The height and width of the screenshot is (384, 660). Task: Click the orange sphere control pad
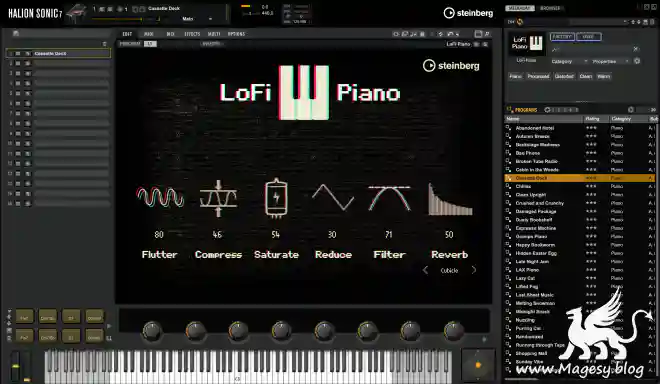click(478, 365)
